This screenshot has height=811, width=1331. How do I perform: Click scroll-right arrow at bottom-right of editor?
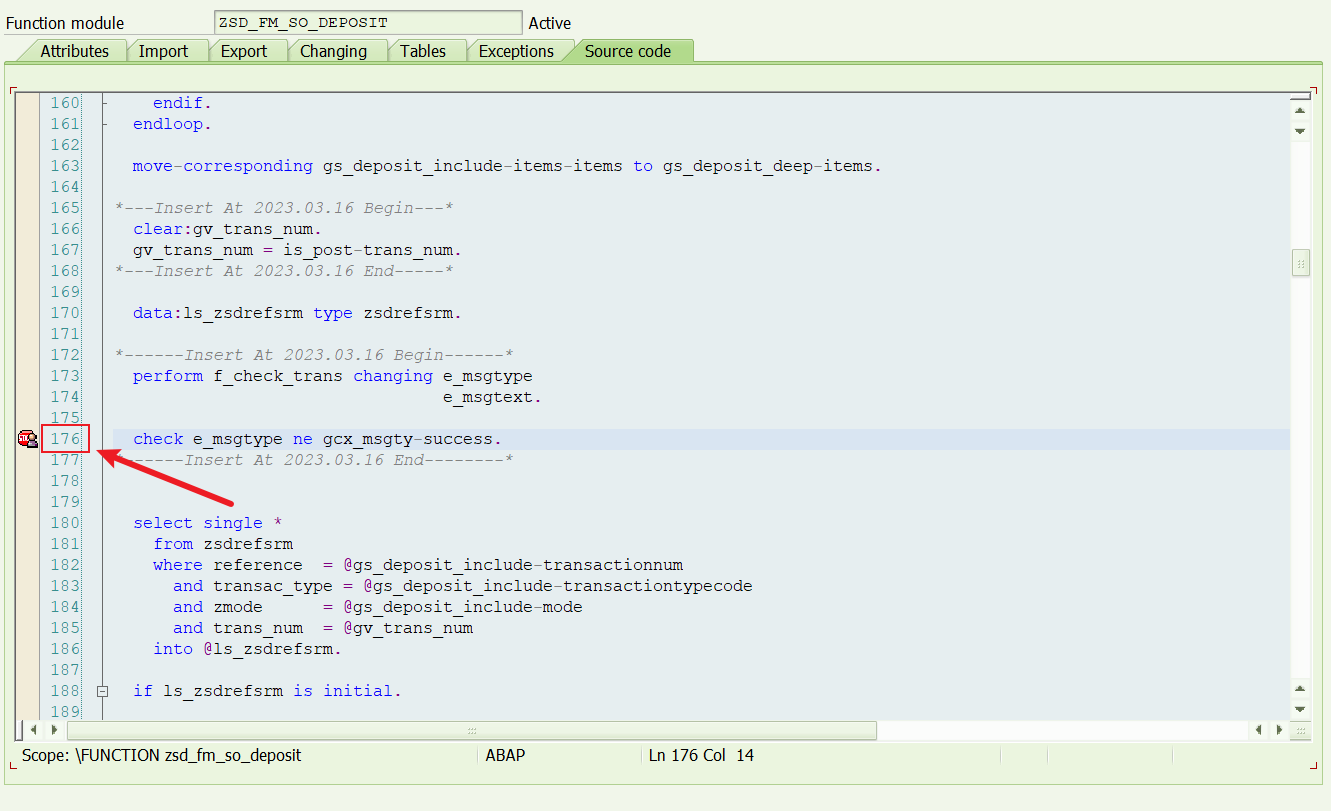[1278, 730]
